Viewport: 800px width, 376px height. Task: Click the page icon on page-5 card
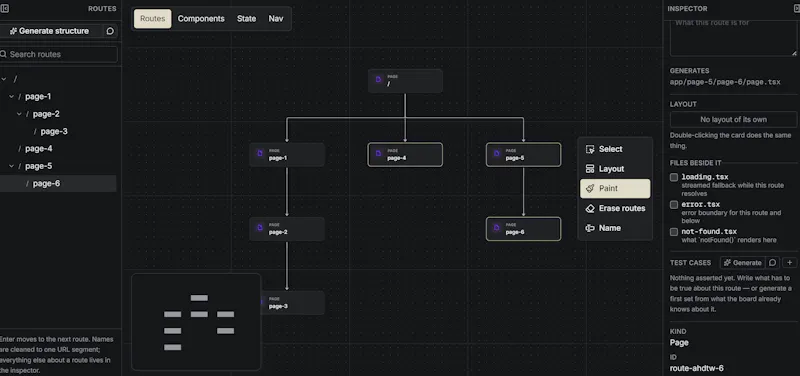pyautogui.click(x=496, y=153)
